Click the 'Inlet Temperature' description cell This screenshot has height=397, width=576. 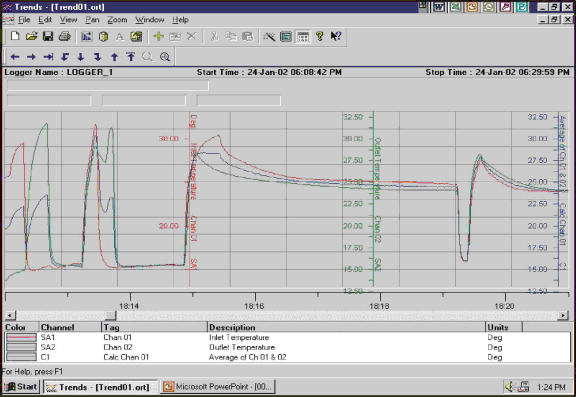click(239, 337)
